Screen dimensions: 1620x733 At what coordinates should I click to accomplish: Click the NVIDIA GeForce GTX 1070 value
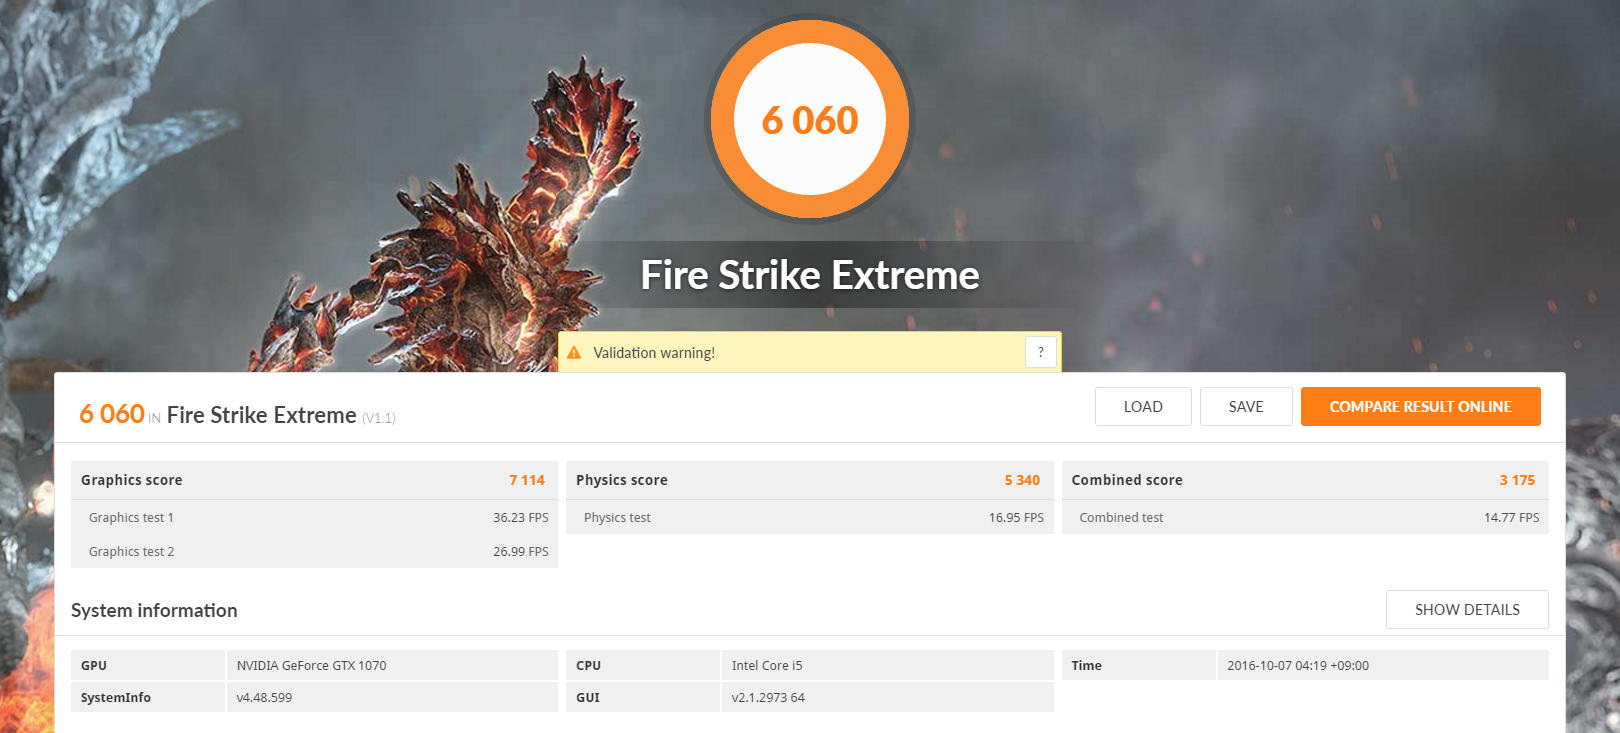point(311,665)
